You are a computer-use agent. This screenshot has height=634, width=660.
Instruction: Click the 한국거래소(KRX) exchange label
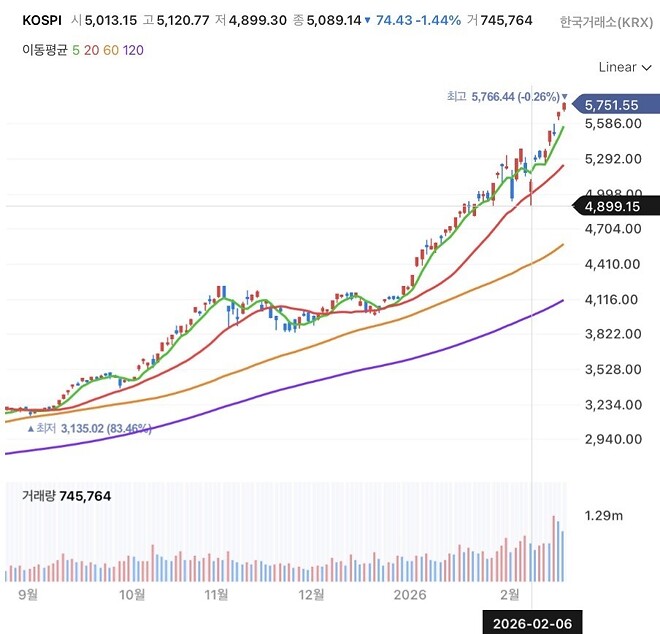607,21
